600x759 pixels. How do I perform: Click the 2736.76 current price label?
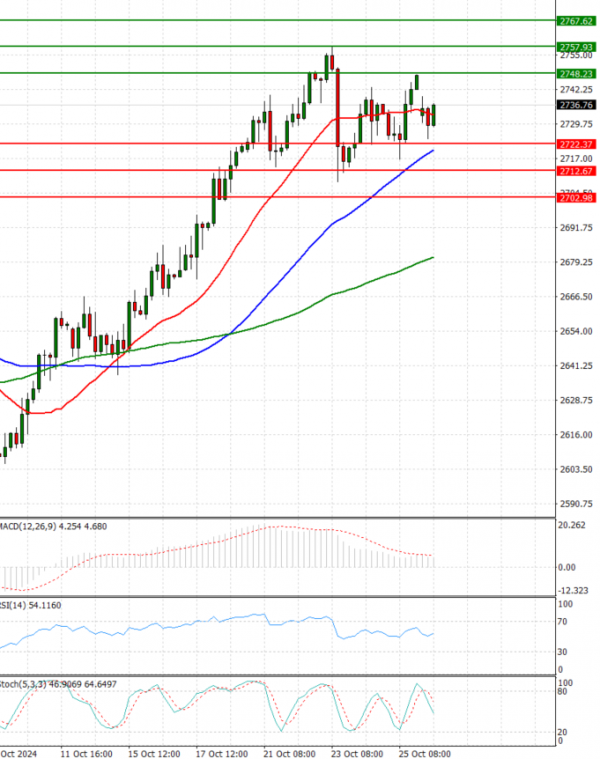pos(576,105)
